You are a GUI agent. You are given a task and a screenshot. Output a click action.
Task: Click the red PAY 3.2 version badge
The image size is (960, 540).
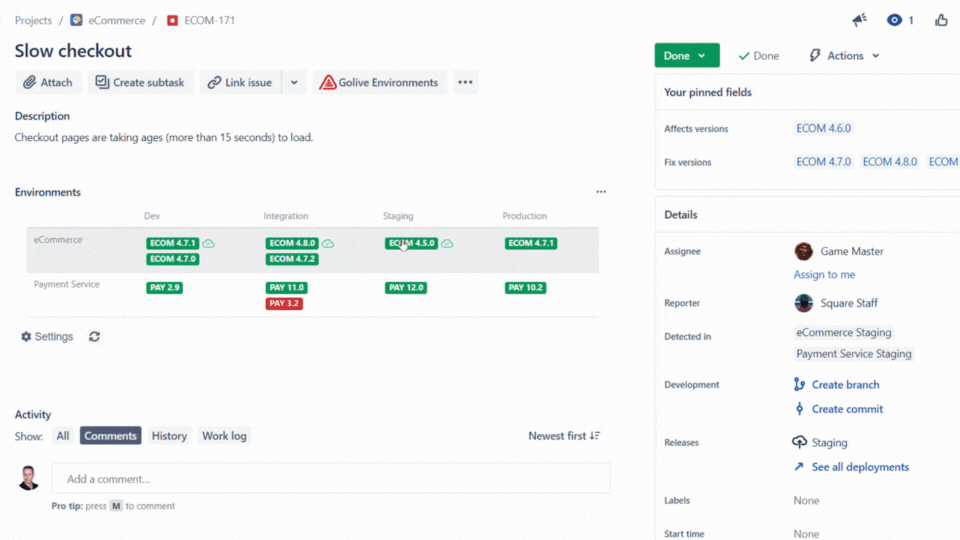click(284, 304)
